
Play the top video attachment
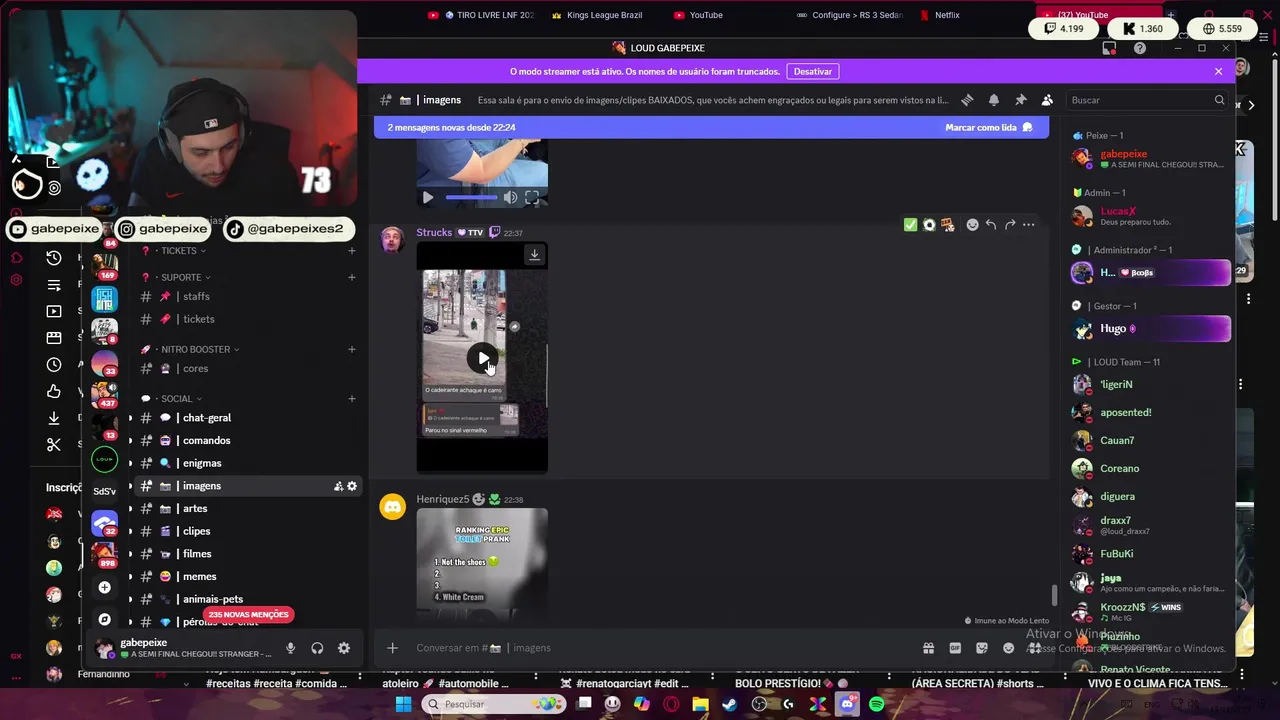(x=428, y=198)
